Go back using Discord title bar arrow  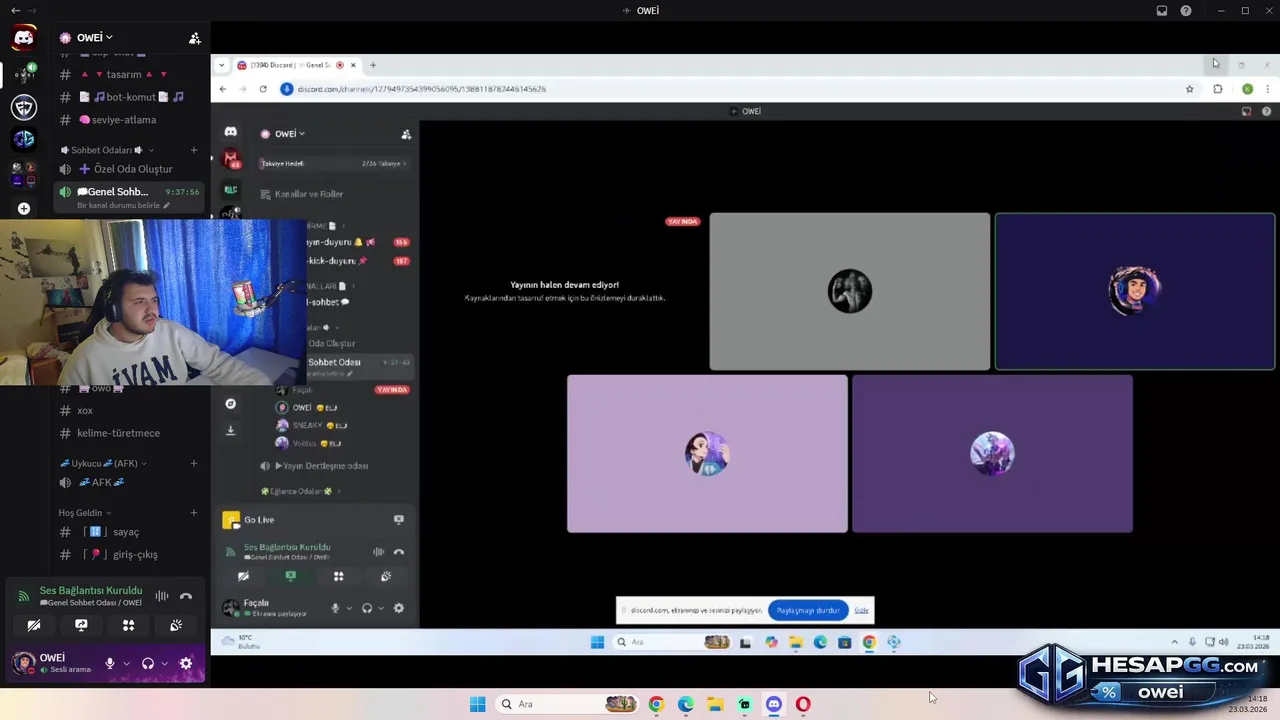[15, 11]
